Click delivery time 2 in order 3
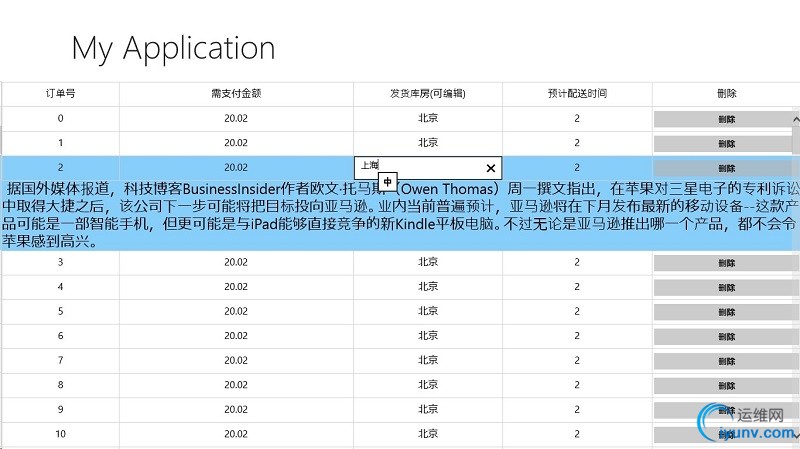800x449 pixels. click(577, 262)
